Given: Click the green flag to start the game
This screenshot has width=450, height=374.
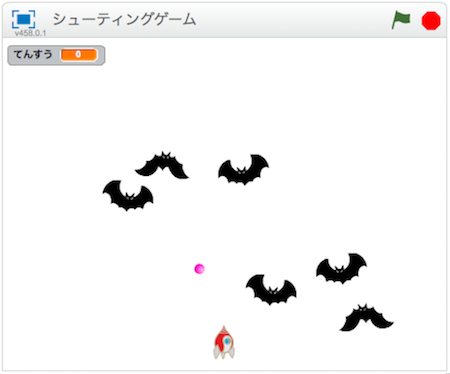Looking at the screenshot, I should click(401, 20).
